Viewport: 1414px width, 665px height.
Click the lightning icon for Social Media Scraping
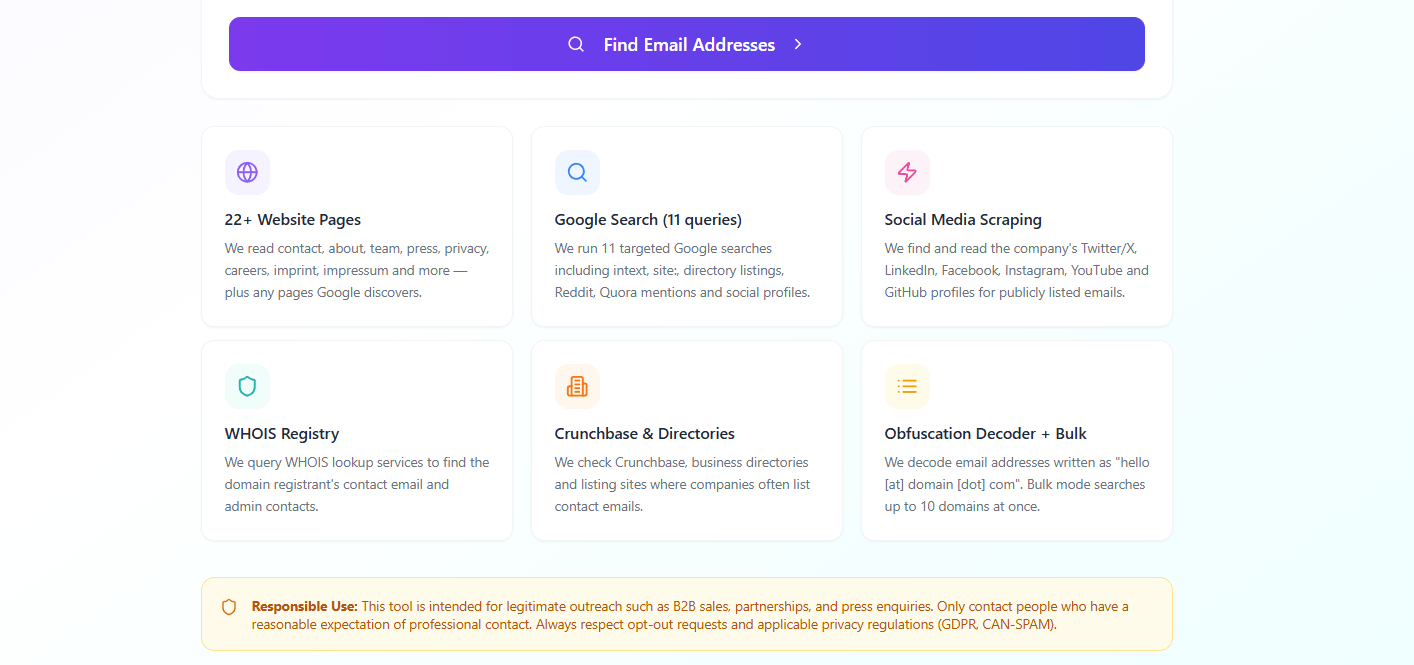[907, 172]
